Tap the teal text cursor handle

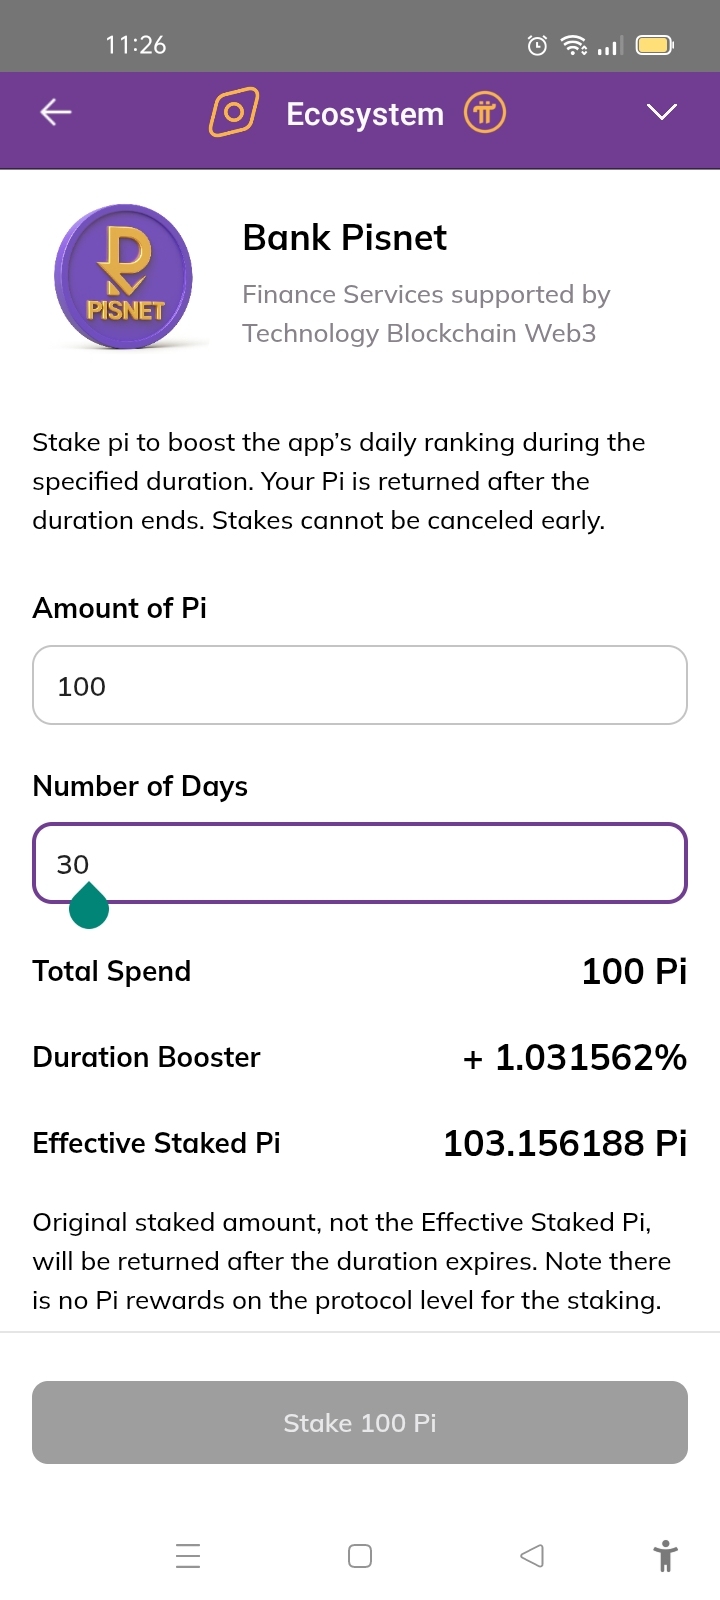89,907
